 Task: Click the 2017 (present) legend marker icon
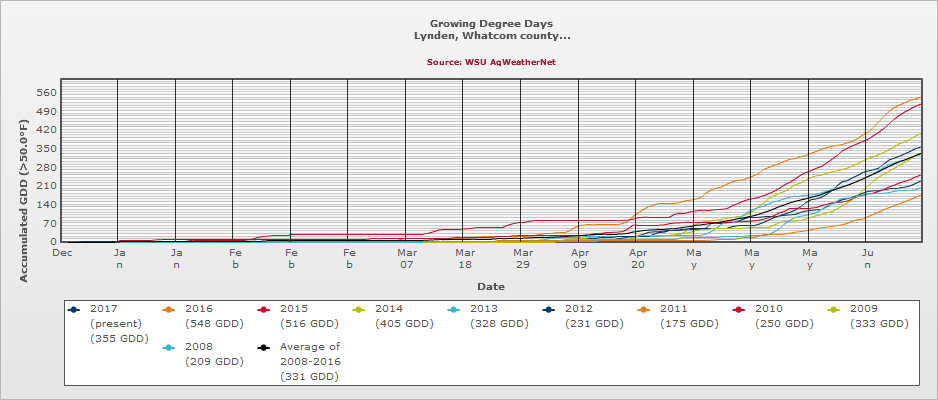click(74, 309)
